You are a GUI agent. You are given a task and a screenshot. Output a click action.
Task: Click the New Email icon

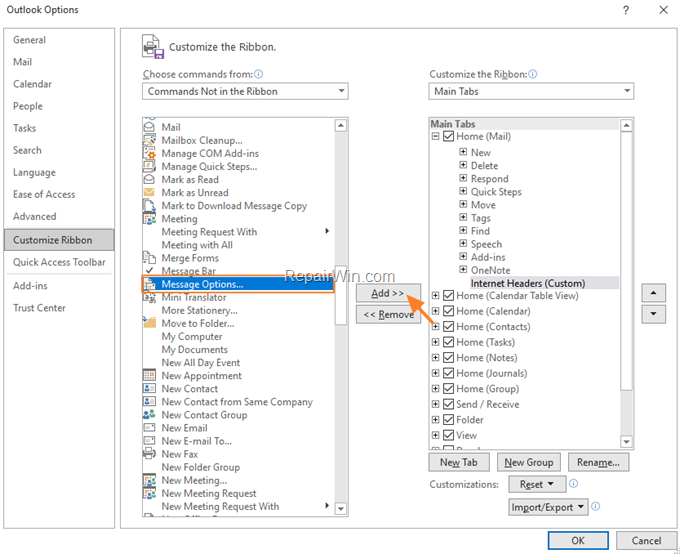pos(149,428)
